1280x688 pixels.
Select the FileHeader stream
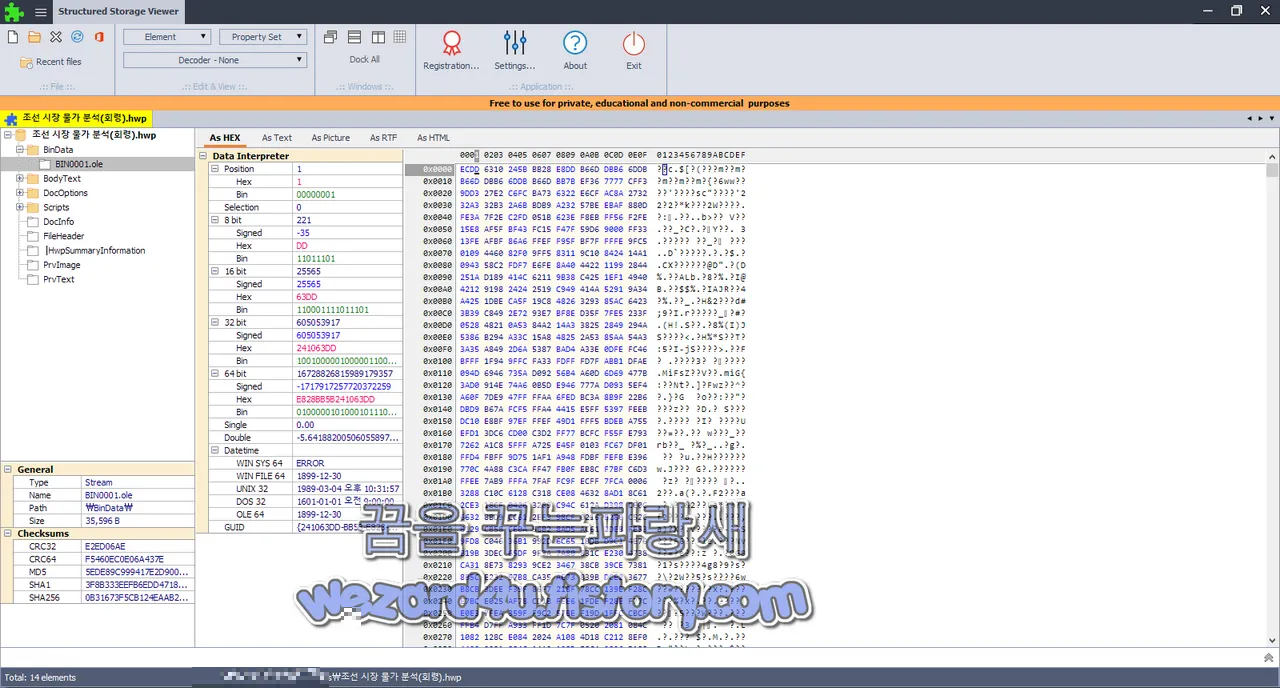63,236
